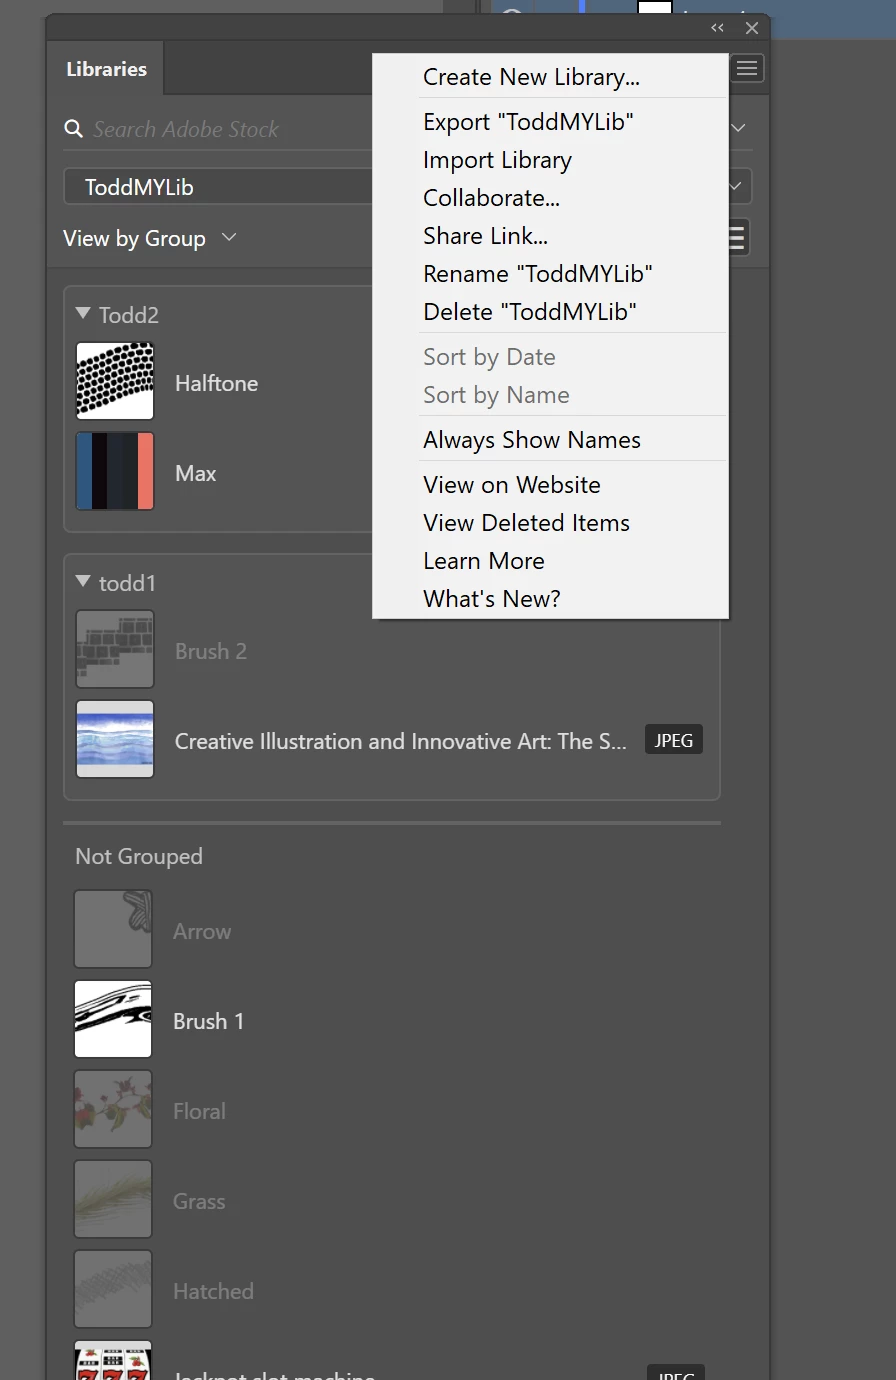Select the Grass brush thumbnail
Image resolution: width=896 pixels, height=1380 pixels.
(113, 1199)
